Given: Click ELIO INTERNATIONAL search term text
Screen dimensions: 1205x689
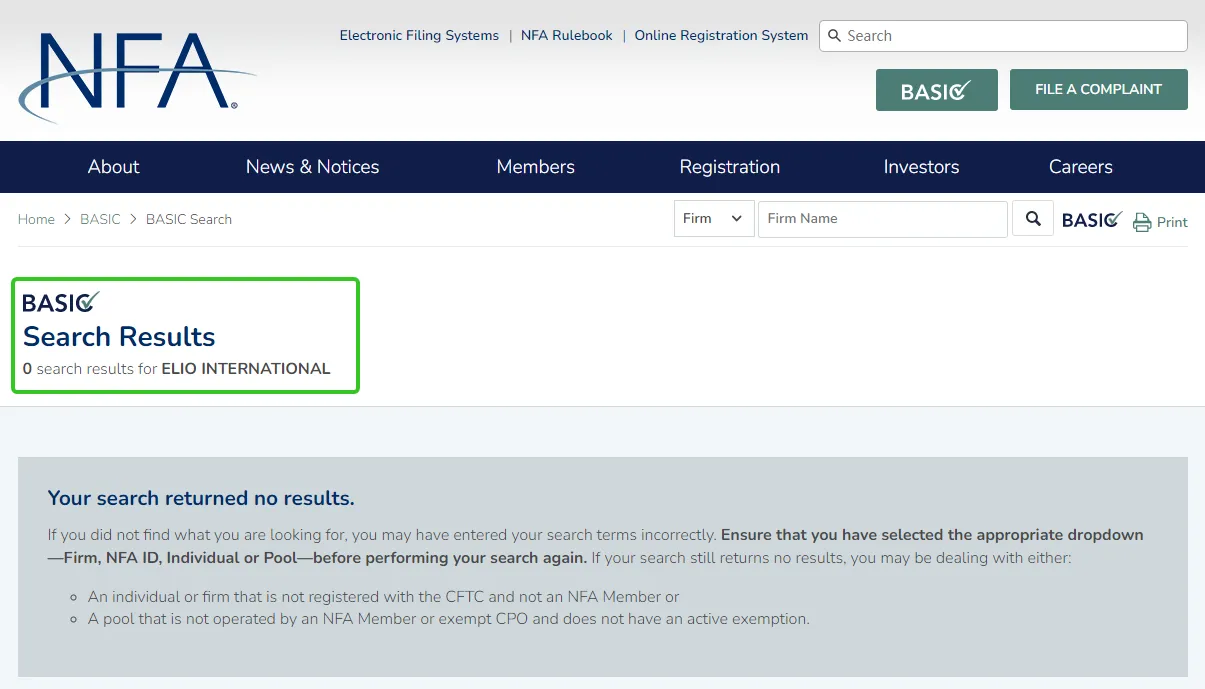Looking at the screenshot, I should point(246,369).
